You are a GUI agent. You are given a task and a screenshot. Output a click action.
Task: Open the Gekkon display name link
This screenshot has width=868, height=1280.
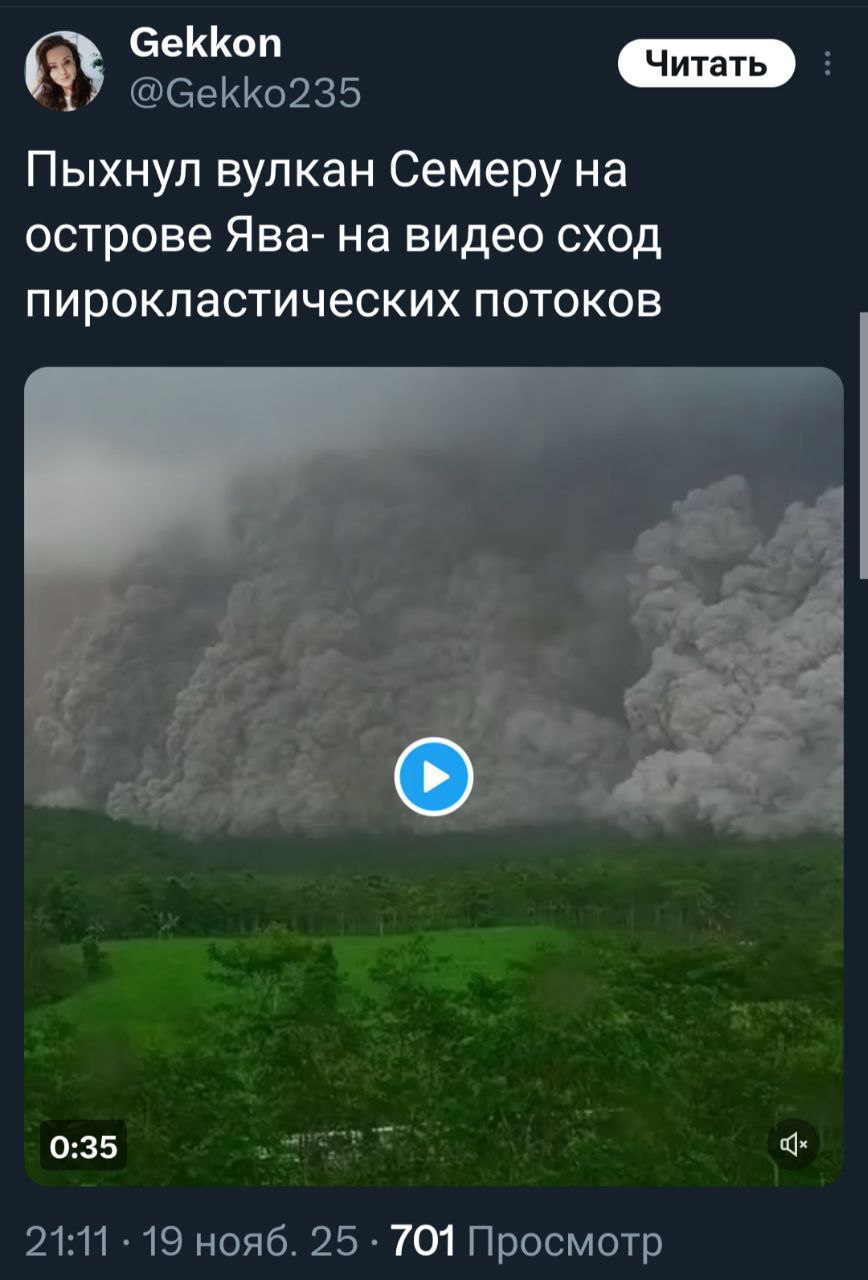[x=206, y=43]
